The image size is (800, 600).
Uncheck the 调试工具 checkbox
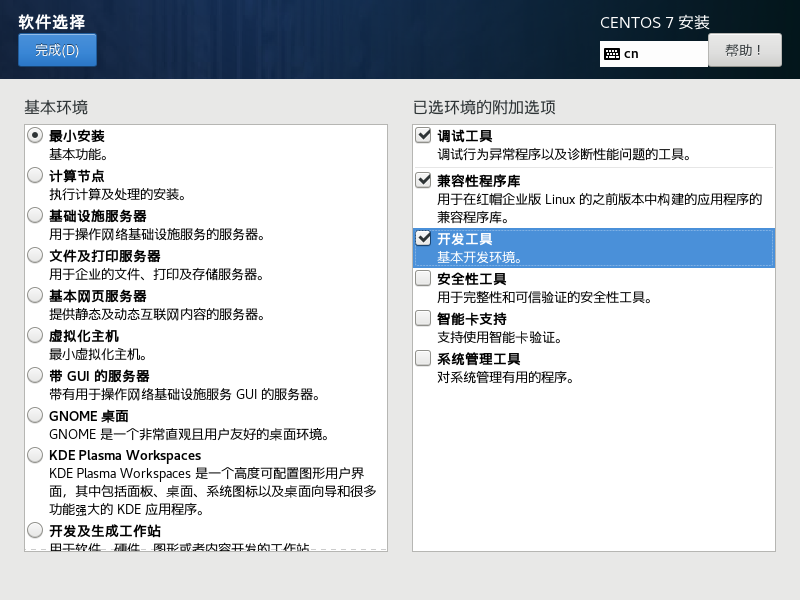coord(423,135)
